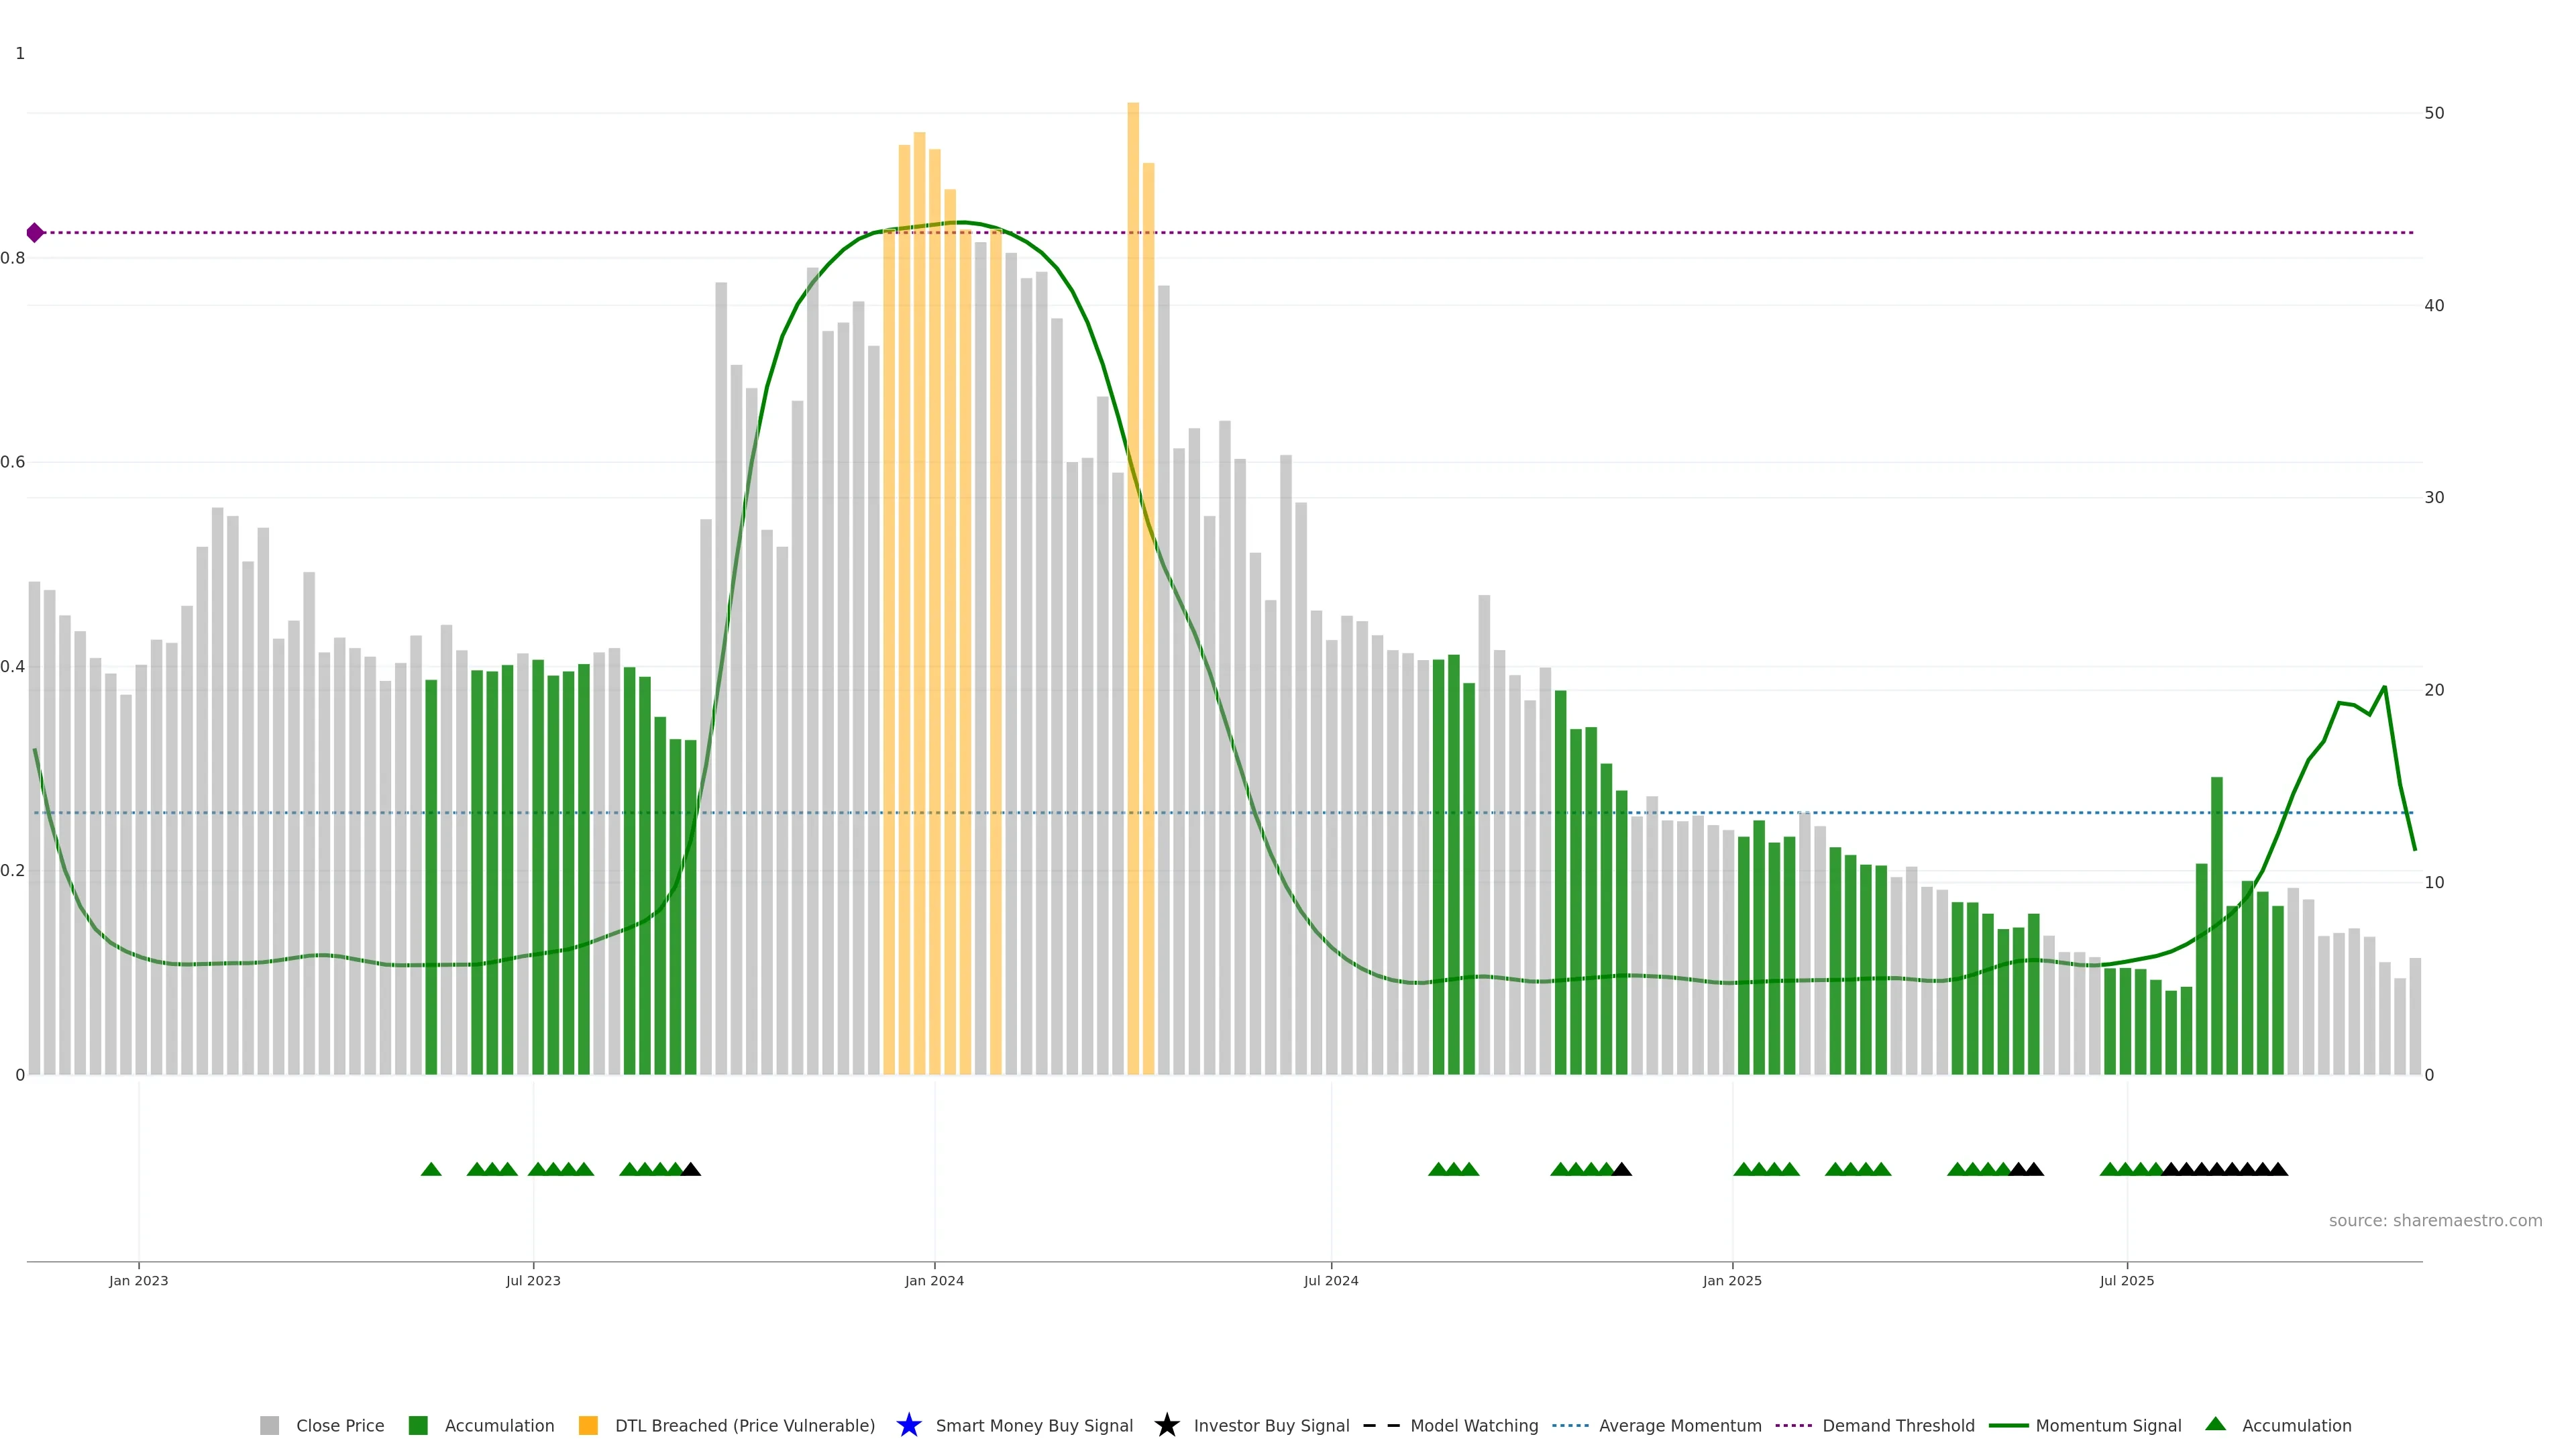The height and width of the screenshot is (1449, 2576).
Task: Toggle the Close Price legend label
Action: 340,1425
